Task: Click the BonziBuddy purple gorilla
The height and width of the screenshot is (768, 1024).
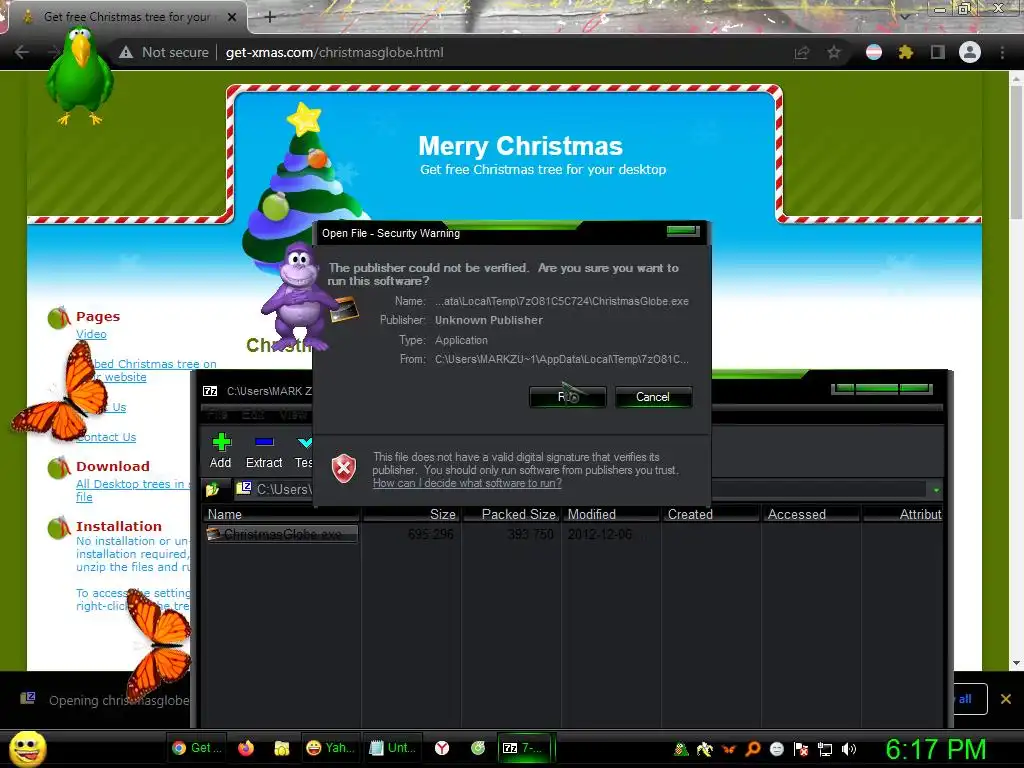Action: click(298, 295)
